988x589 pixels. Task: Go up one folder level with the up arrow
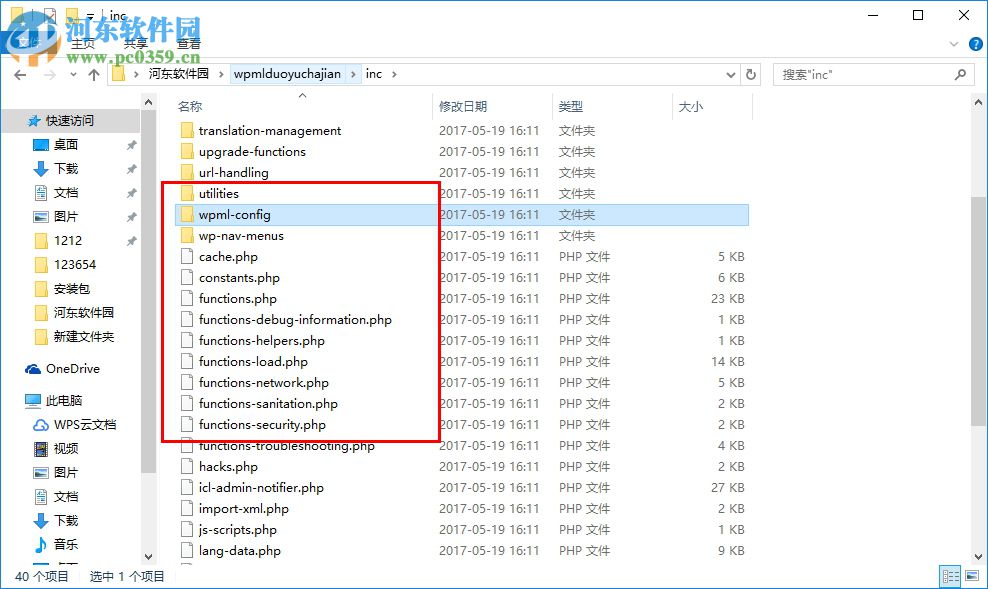click(93, 74)
